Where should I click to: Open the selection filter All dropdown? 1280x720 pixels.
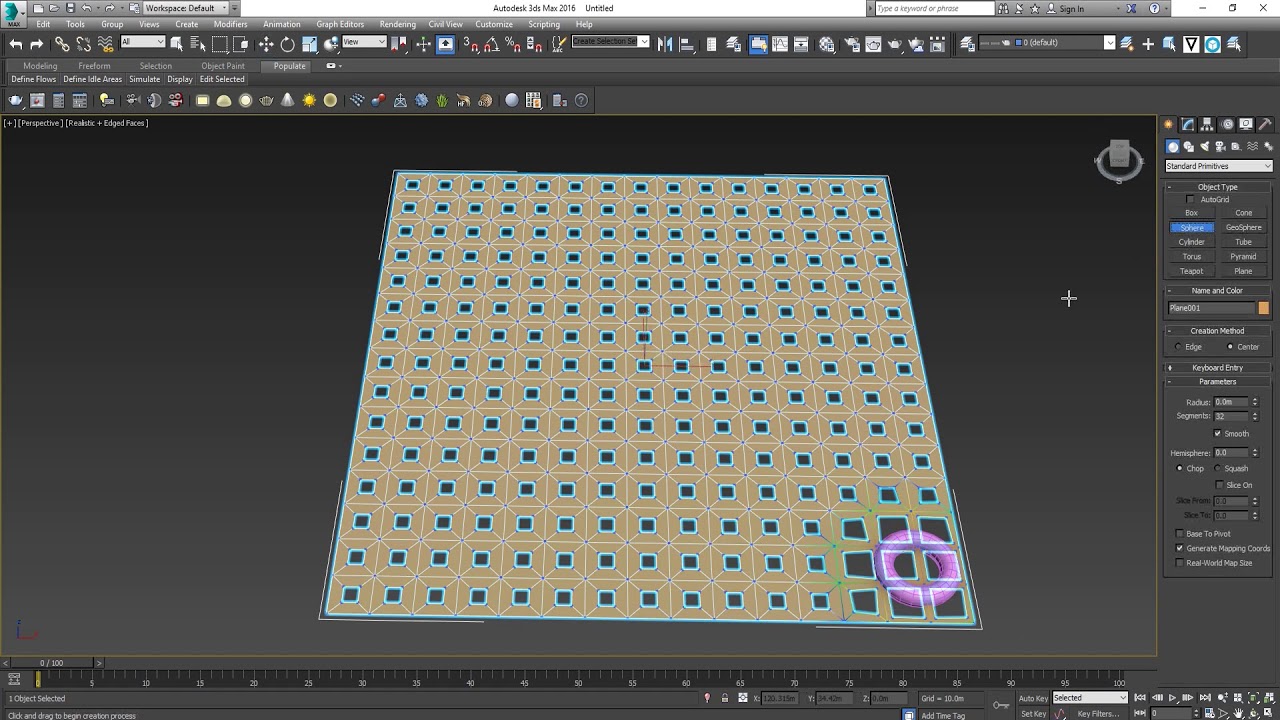[143, 42]
